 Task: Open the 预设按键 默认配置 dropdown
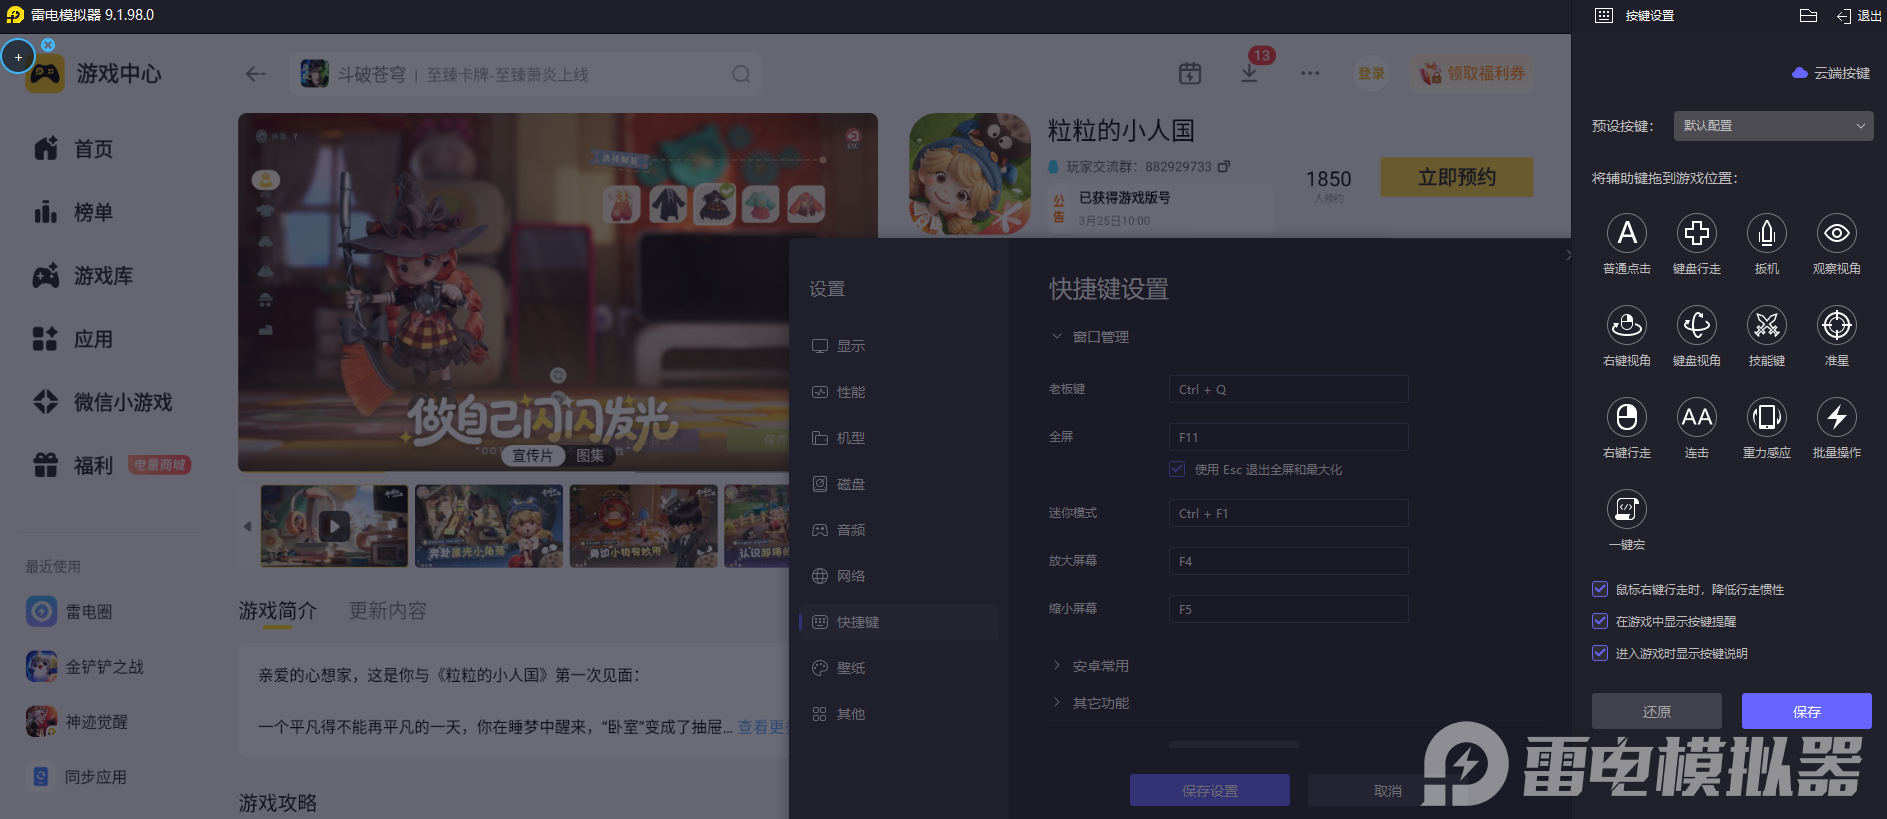pyautogui.click(x=1772, y=126)
